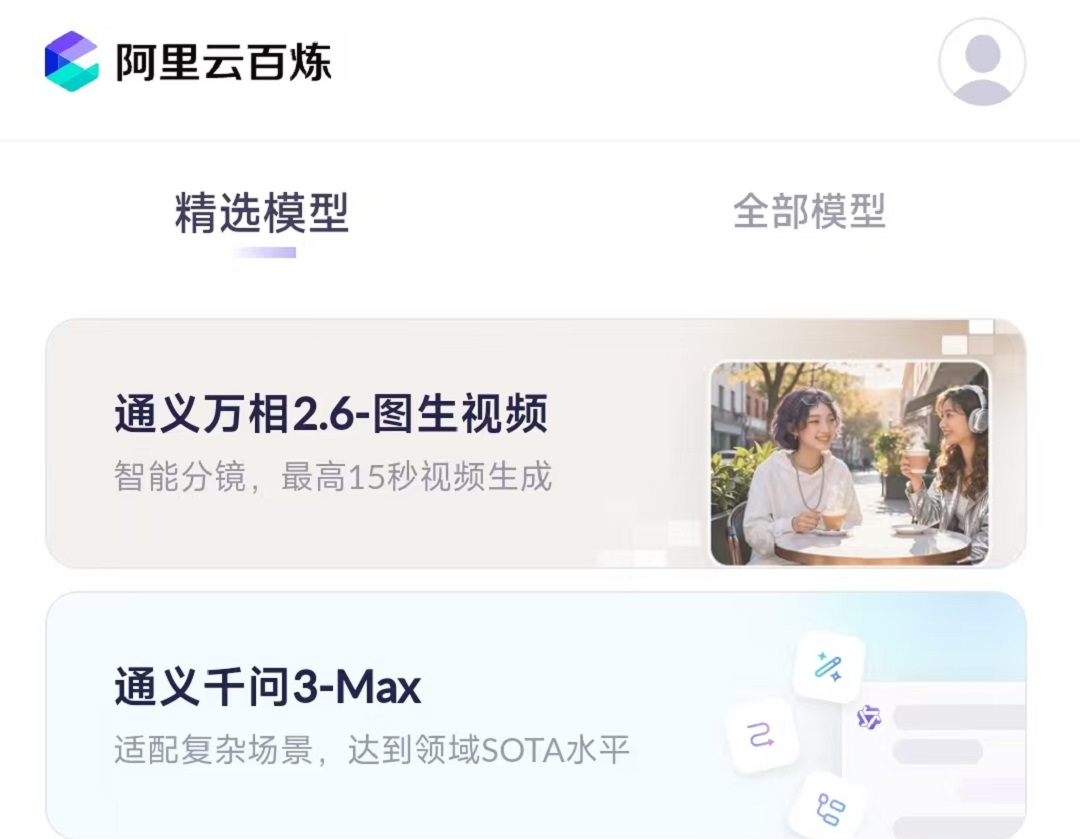
Task: Click the two women café video thumbnail
Action: click(x=850, y=463)
